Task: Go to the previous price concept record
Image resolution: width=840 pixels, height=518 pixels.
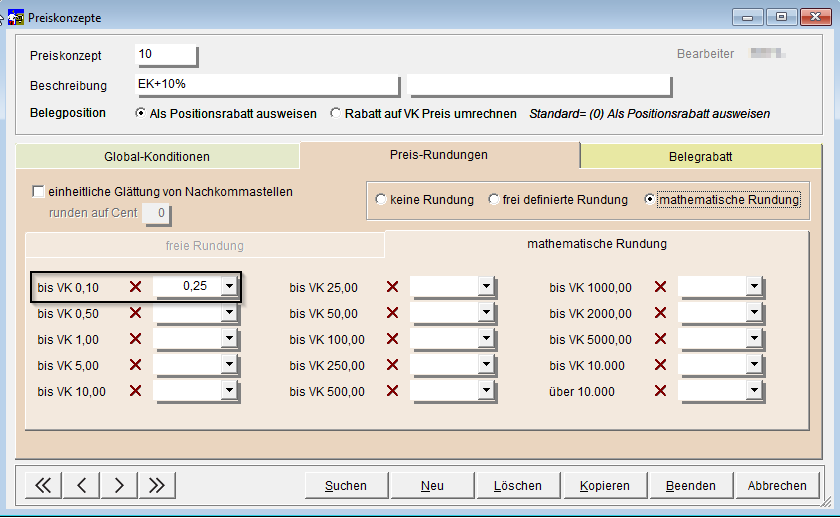Action: pos(81,485)
